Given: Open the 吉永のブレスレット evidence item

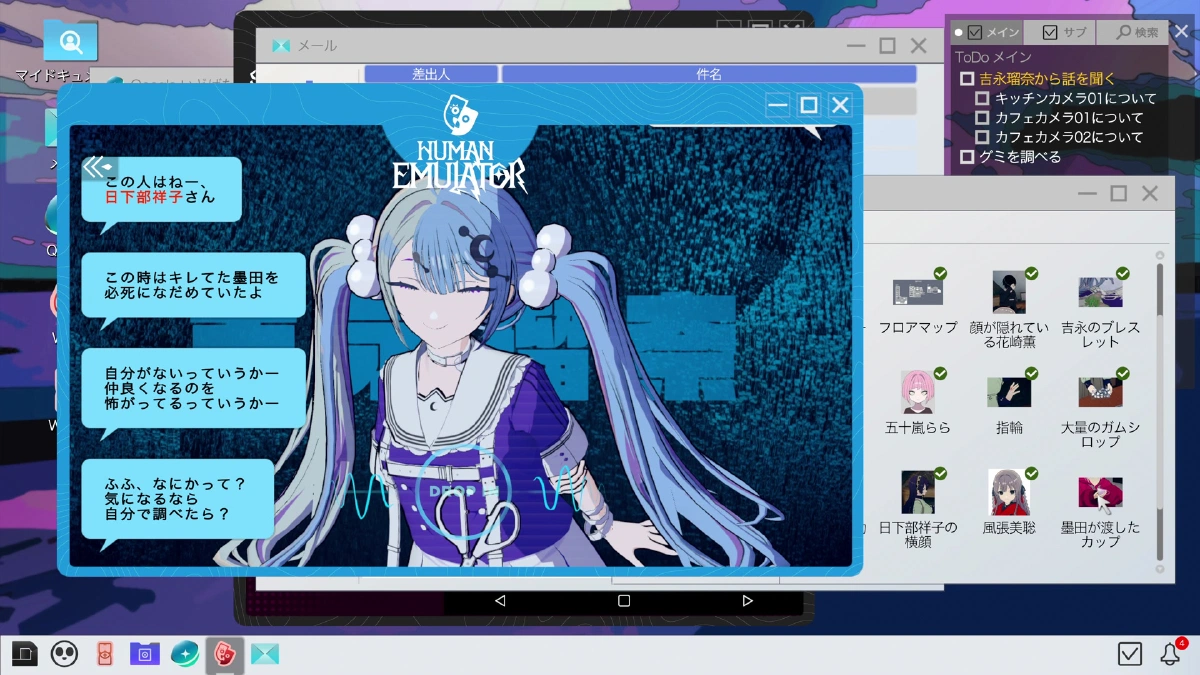Looking at the screenshot, I should point(1100,309).
